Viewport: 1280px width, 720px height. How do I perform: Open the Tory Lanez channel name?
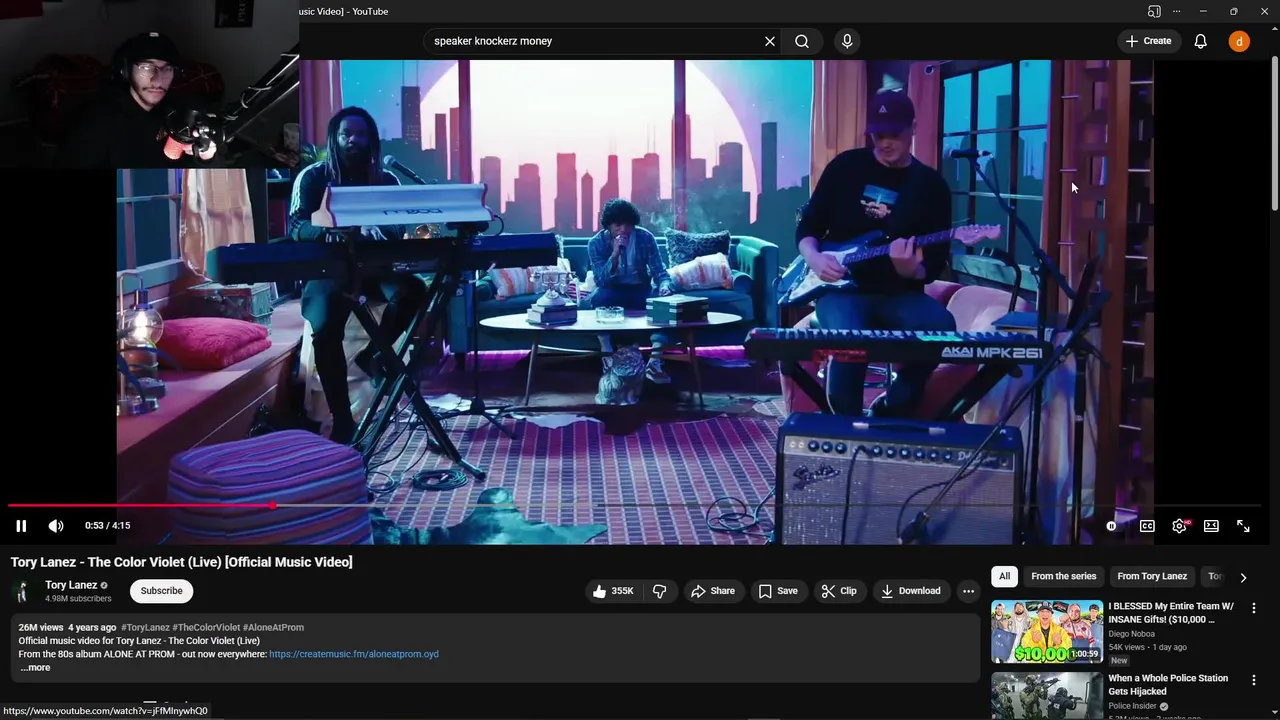coord(71,585)
